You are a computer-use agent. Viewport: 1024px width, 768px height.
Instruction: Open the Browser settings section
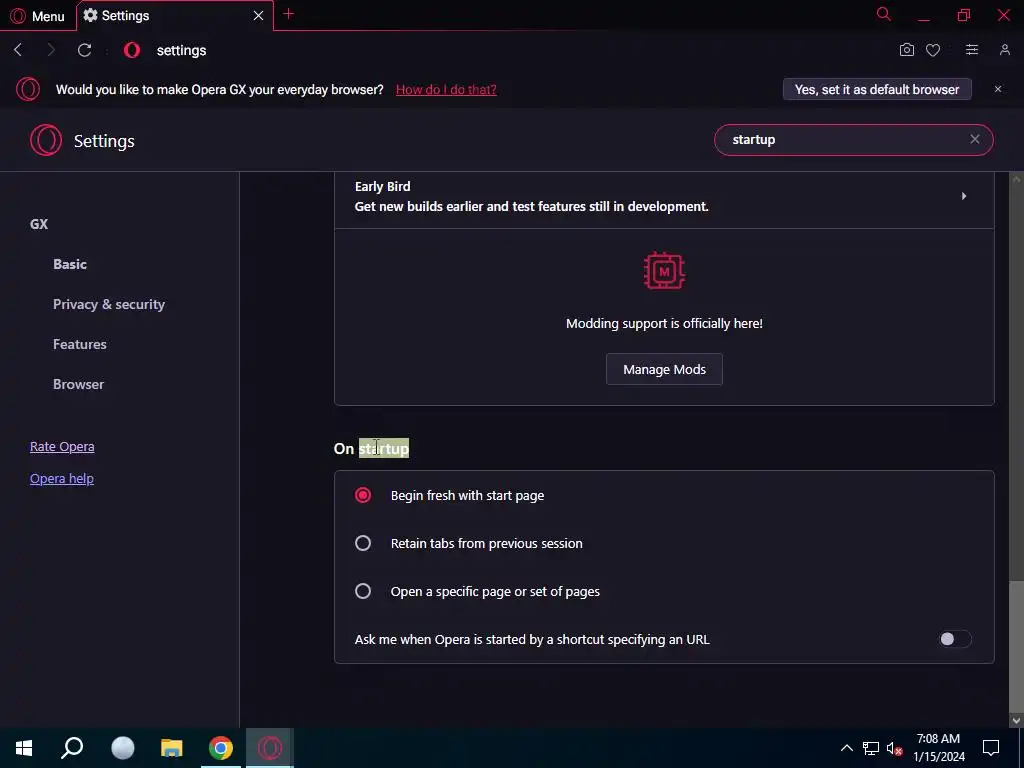pos(78,384)
